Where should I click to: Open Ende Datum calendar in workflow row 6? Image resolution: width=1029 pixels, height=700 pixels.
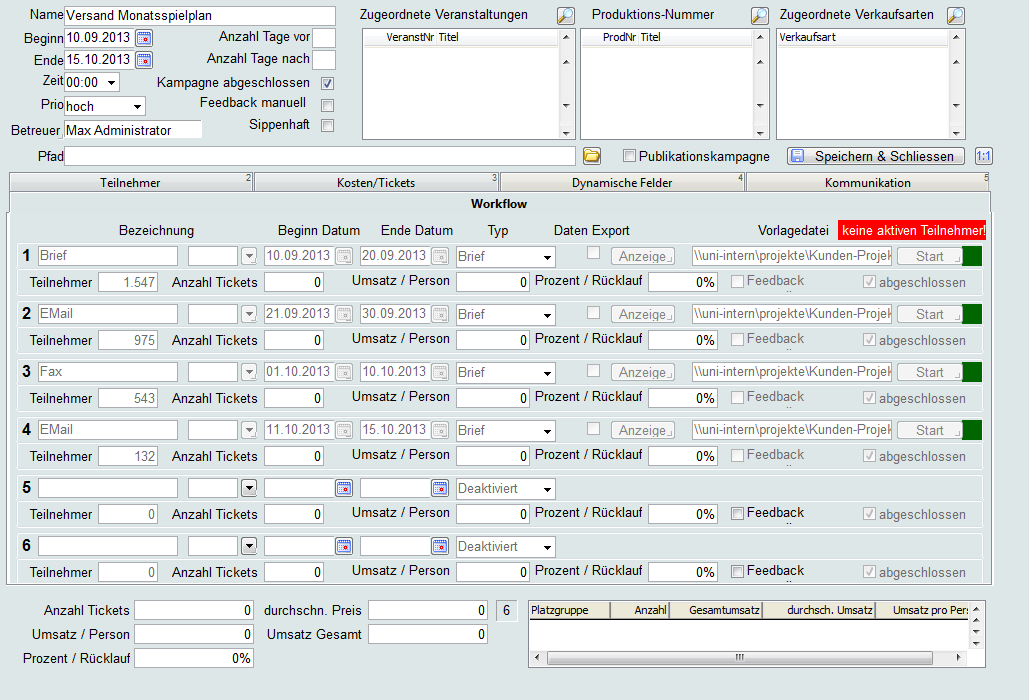tap(440, 546)
